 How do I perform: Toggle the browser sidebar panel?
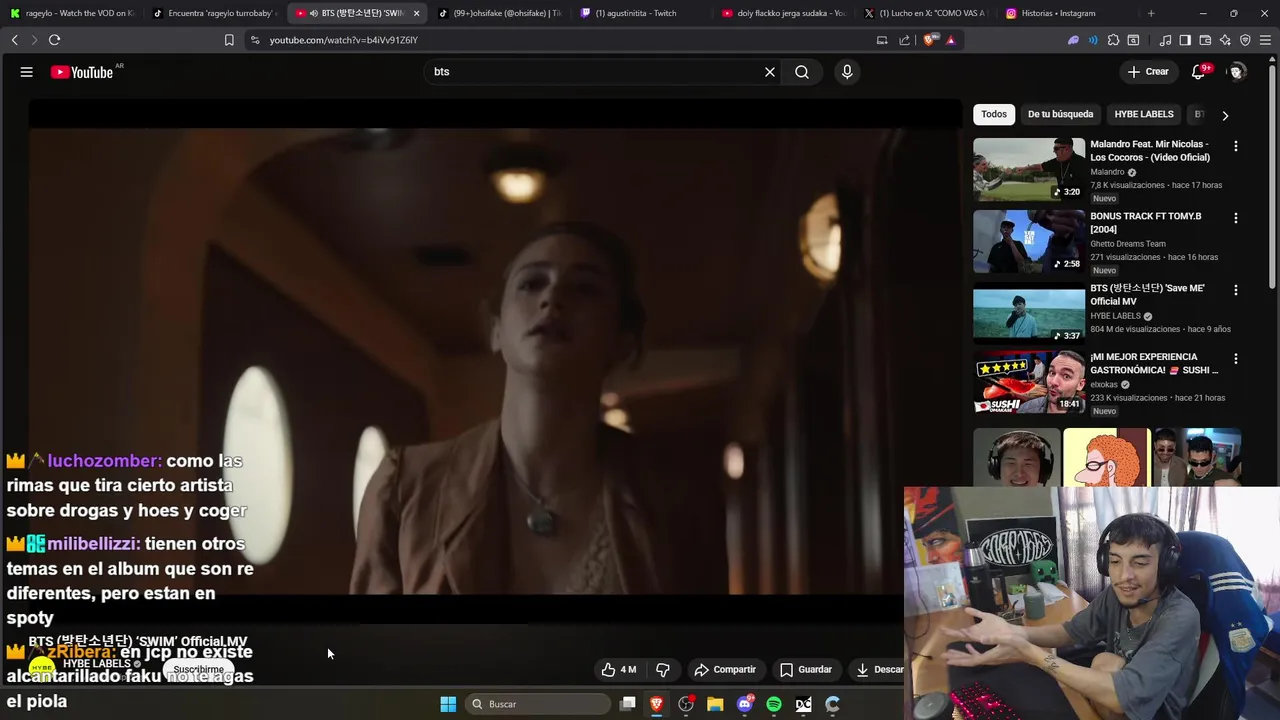1185,40
